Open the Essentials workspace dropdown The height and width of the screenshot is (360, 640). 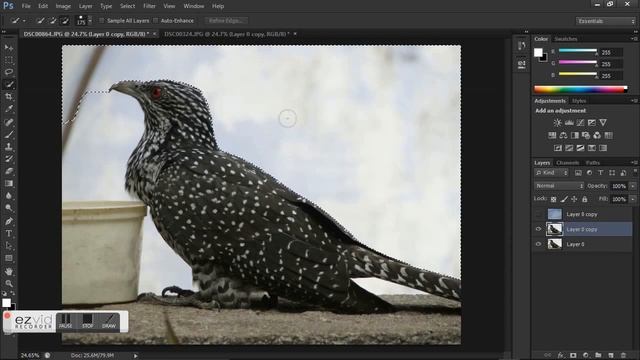click(606, 21)
